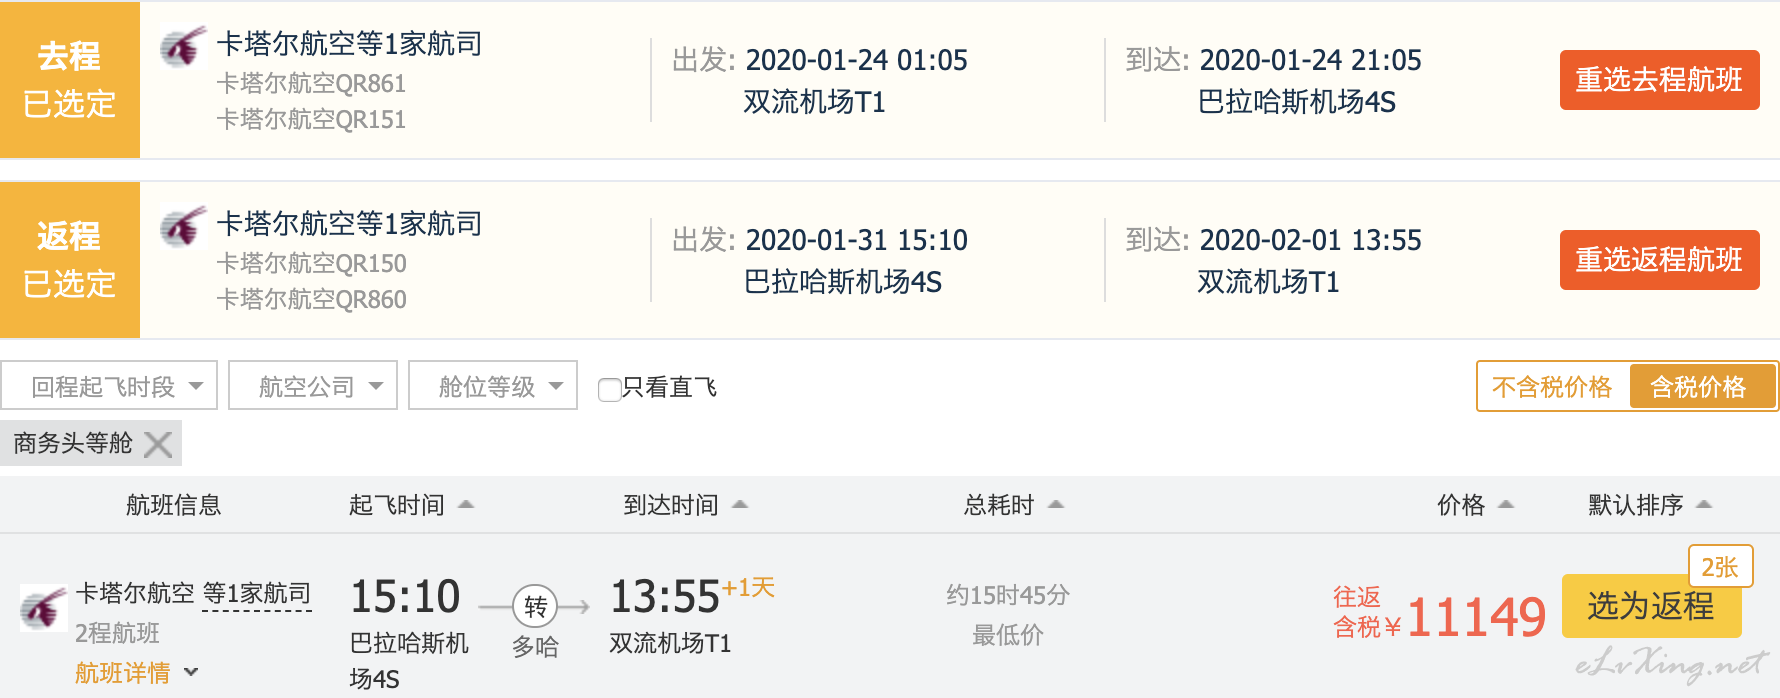Sort by 到达时间 arrow
Image resolution: width=1780 pixels, height=698 pixels.
coord(740,505)
